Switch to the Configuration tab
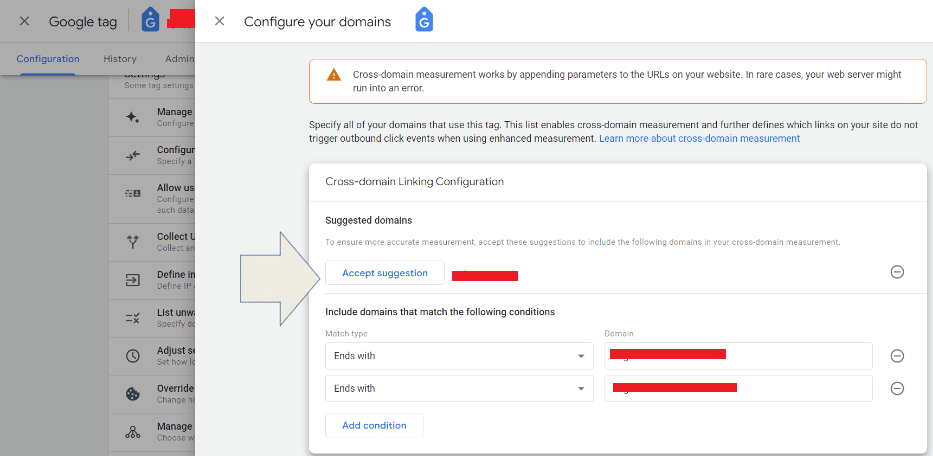Screen dimensions: 933x456 pos(48,59)
